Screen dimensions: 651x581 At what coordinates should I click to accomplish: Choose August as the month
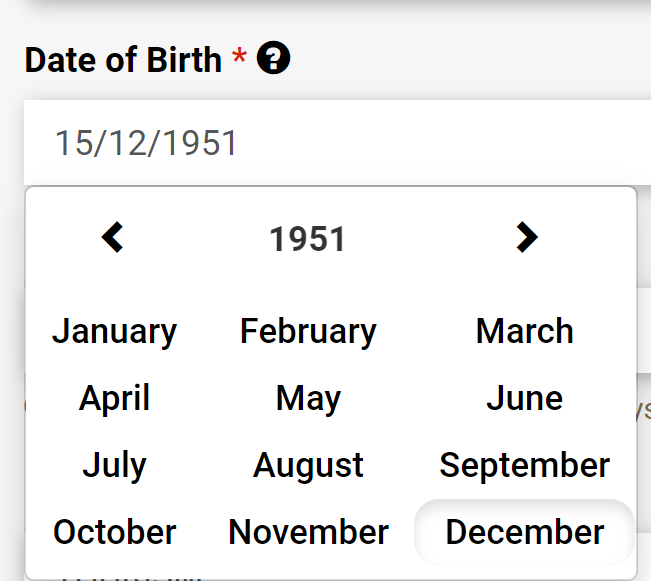click(308, 465)
